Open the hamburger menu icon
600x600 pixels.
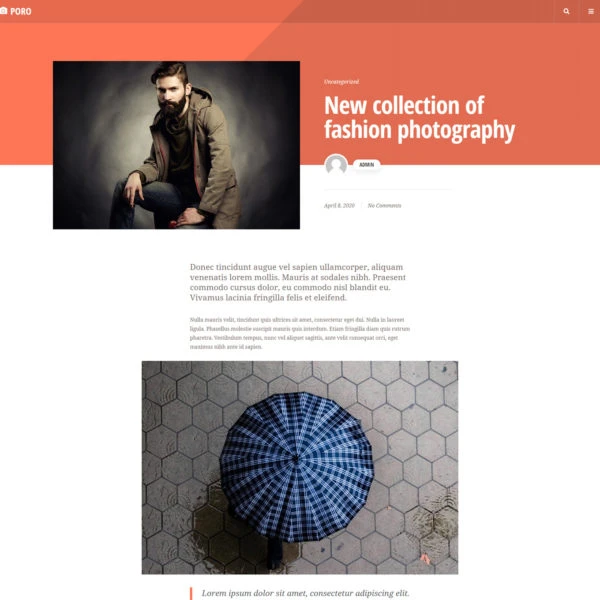(590, 11)
